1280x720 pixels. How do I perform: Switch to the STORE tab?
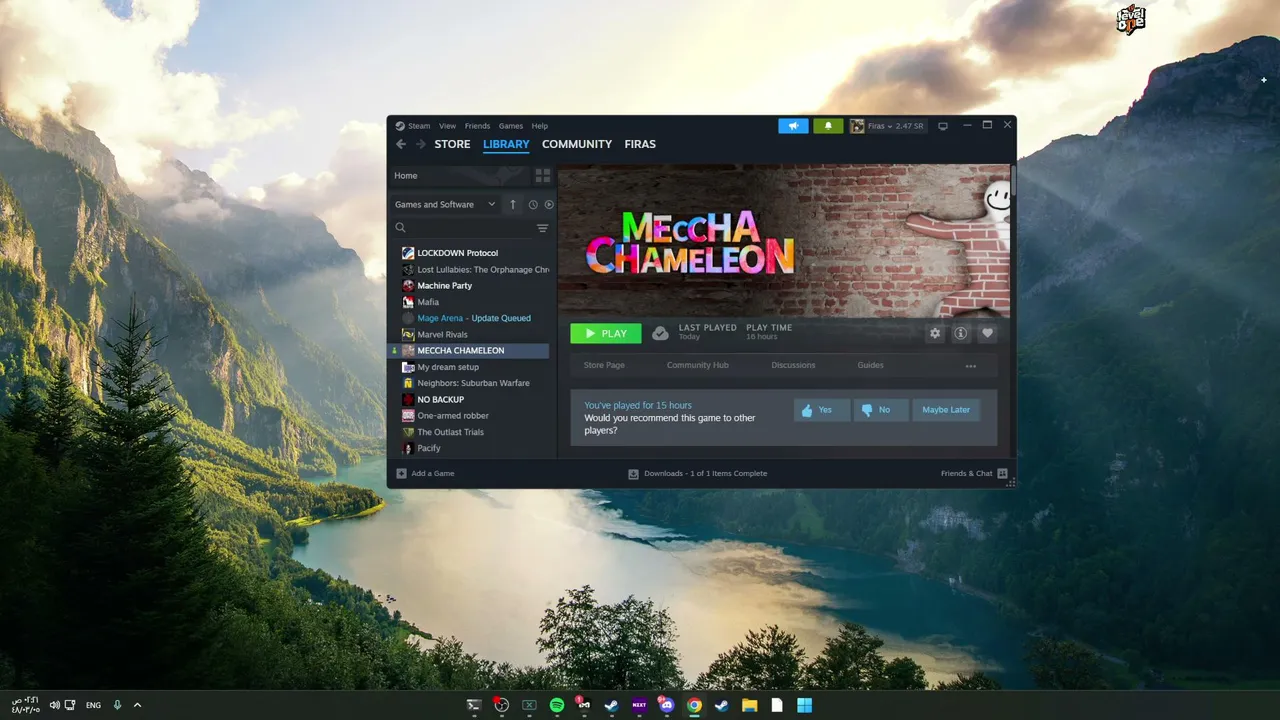[452, 144]
